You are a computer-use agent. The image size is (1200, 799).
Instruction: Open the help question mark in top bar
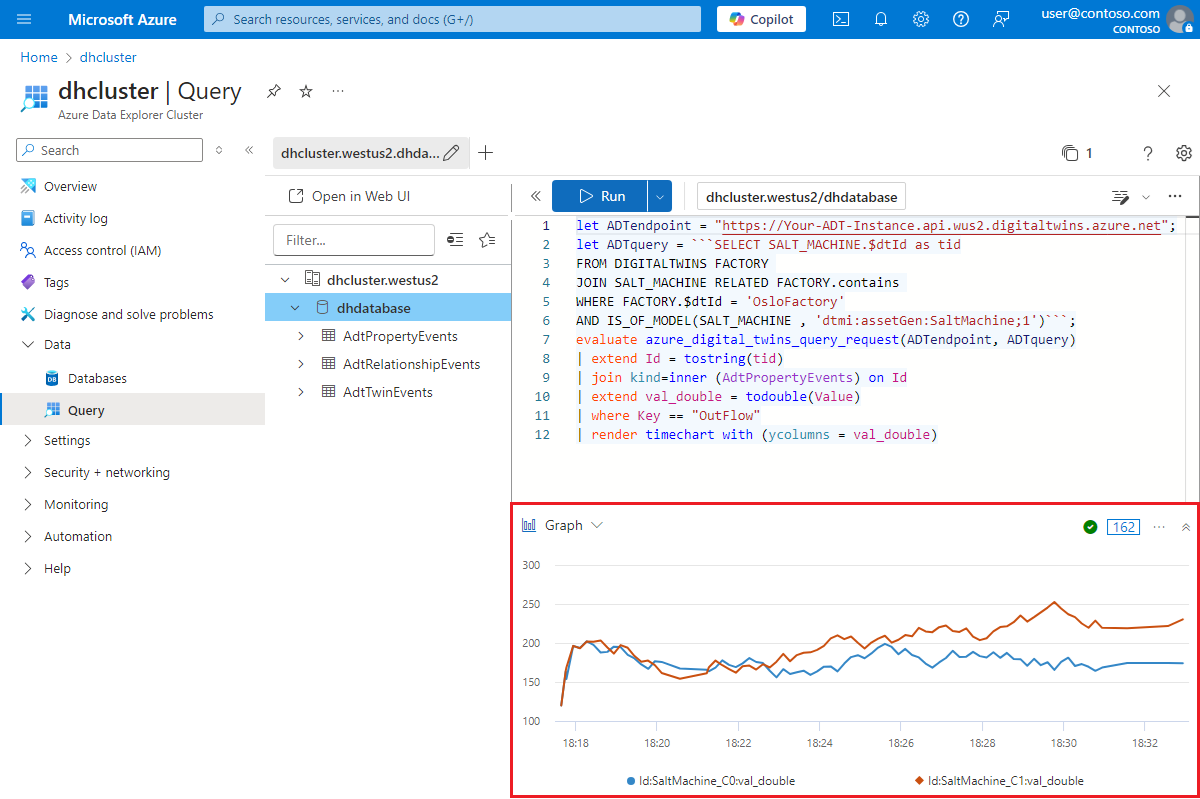(961, 19)
